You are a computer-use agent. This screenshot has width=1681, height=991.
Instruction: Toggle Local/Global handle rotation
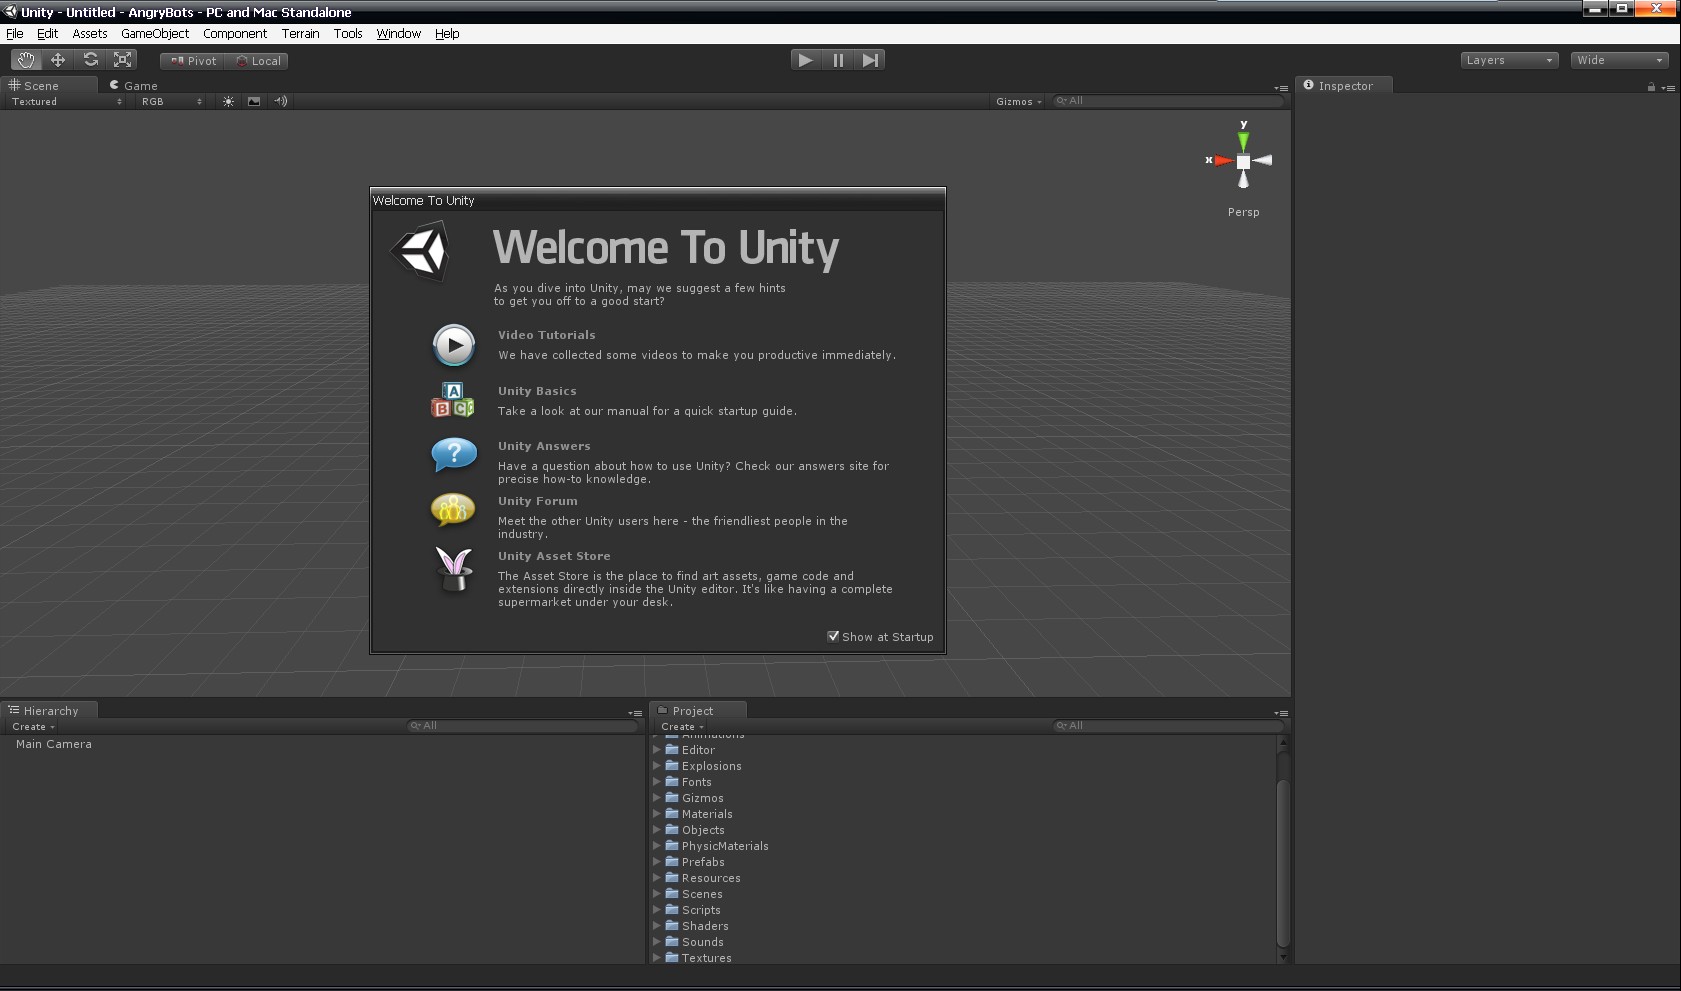pos(258,61)
